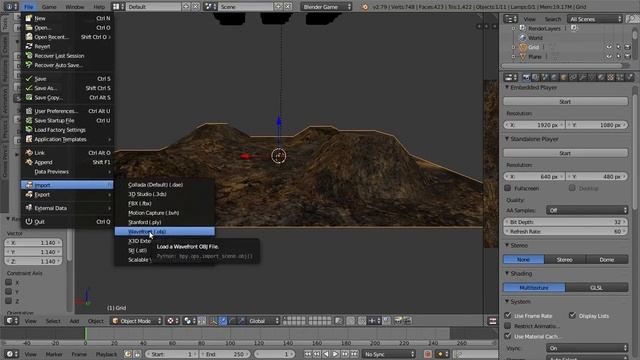Expand the Grid item in outliner tree

point(513,47)
